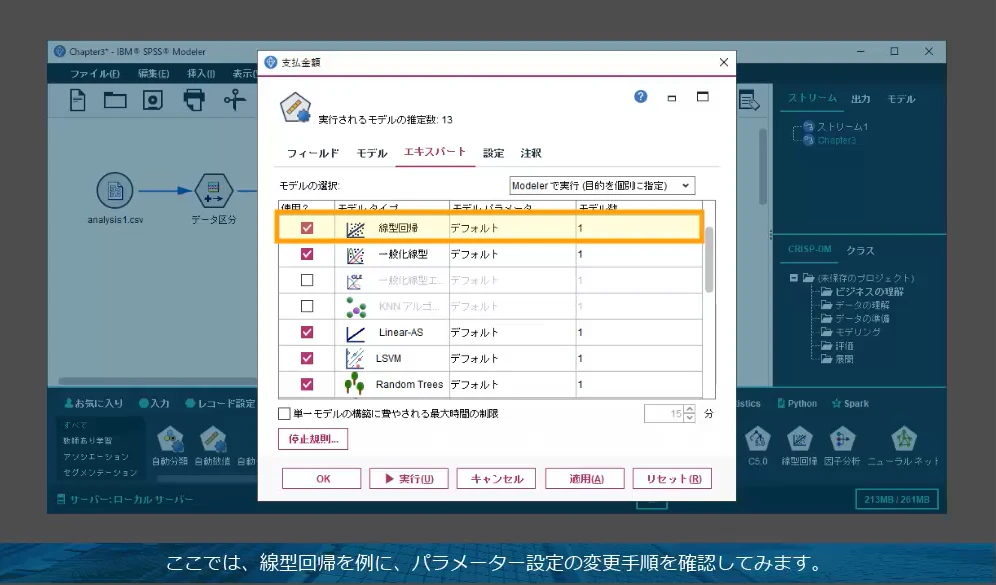Click the 線型回帰 model icon in the table
The width and height of the screenshot is (996, 585).
click(x=355, y=228)
